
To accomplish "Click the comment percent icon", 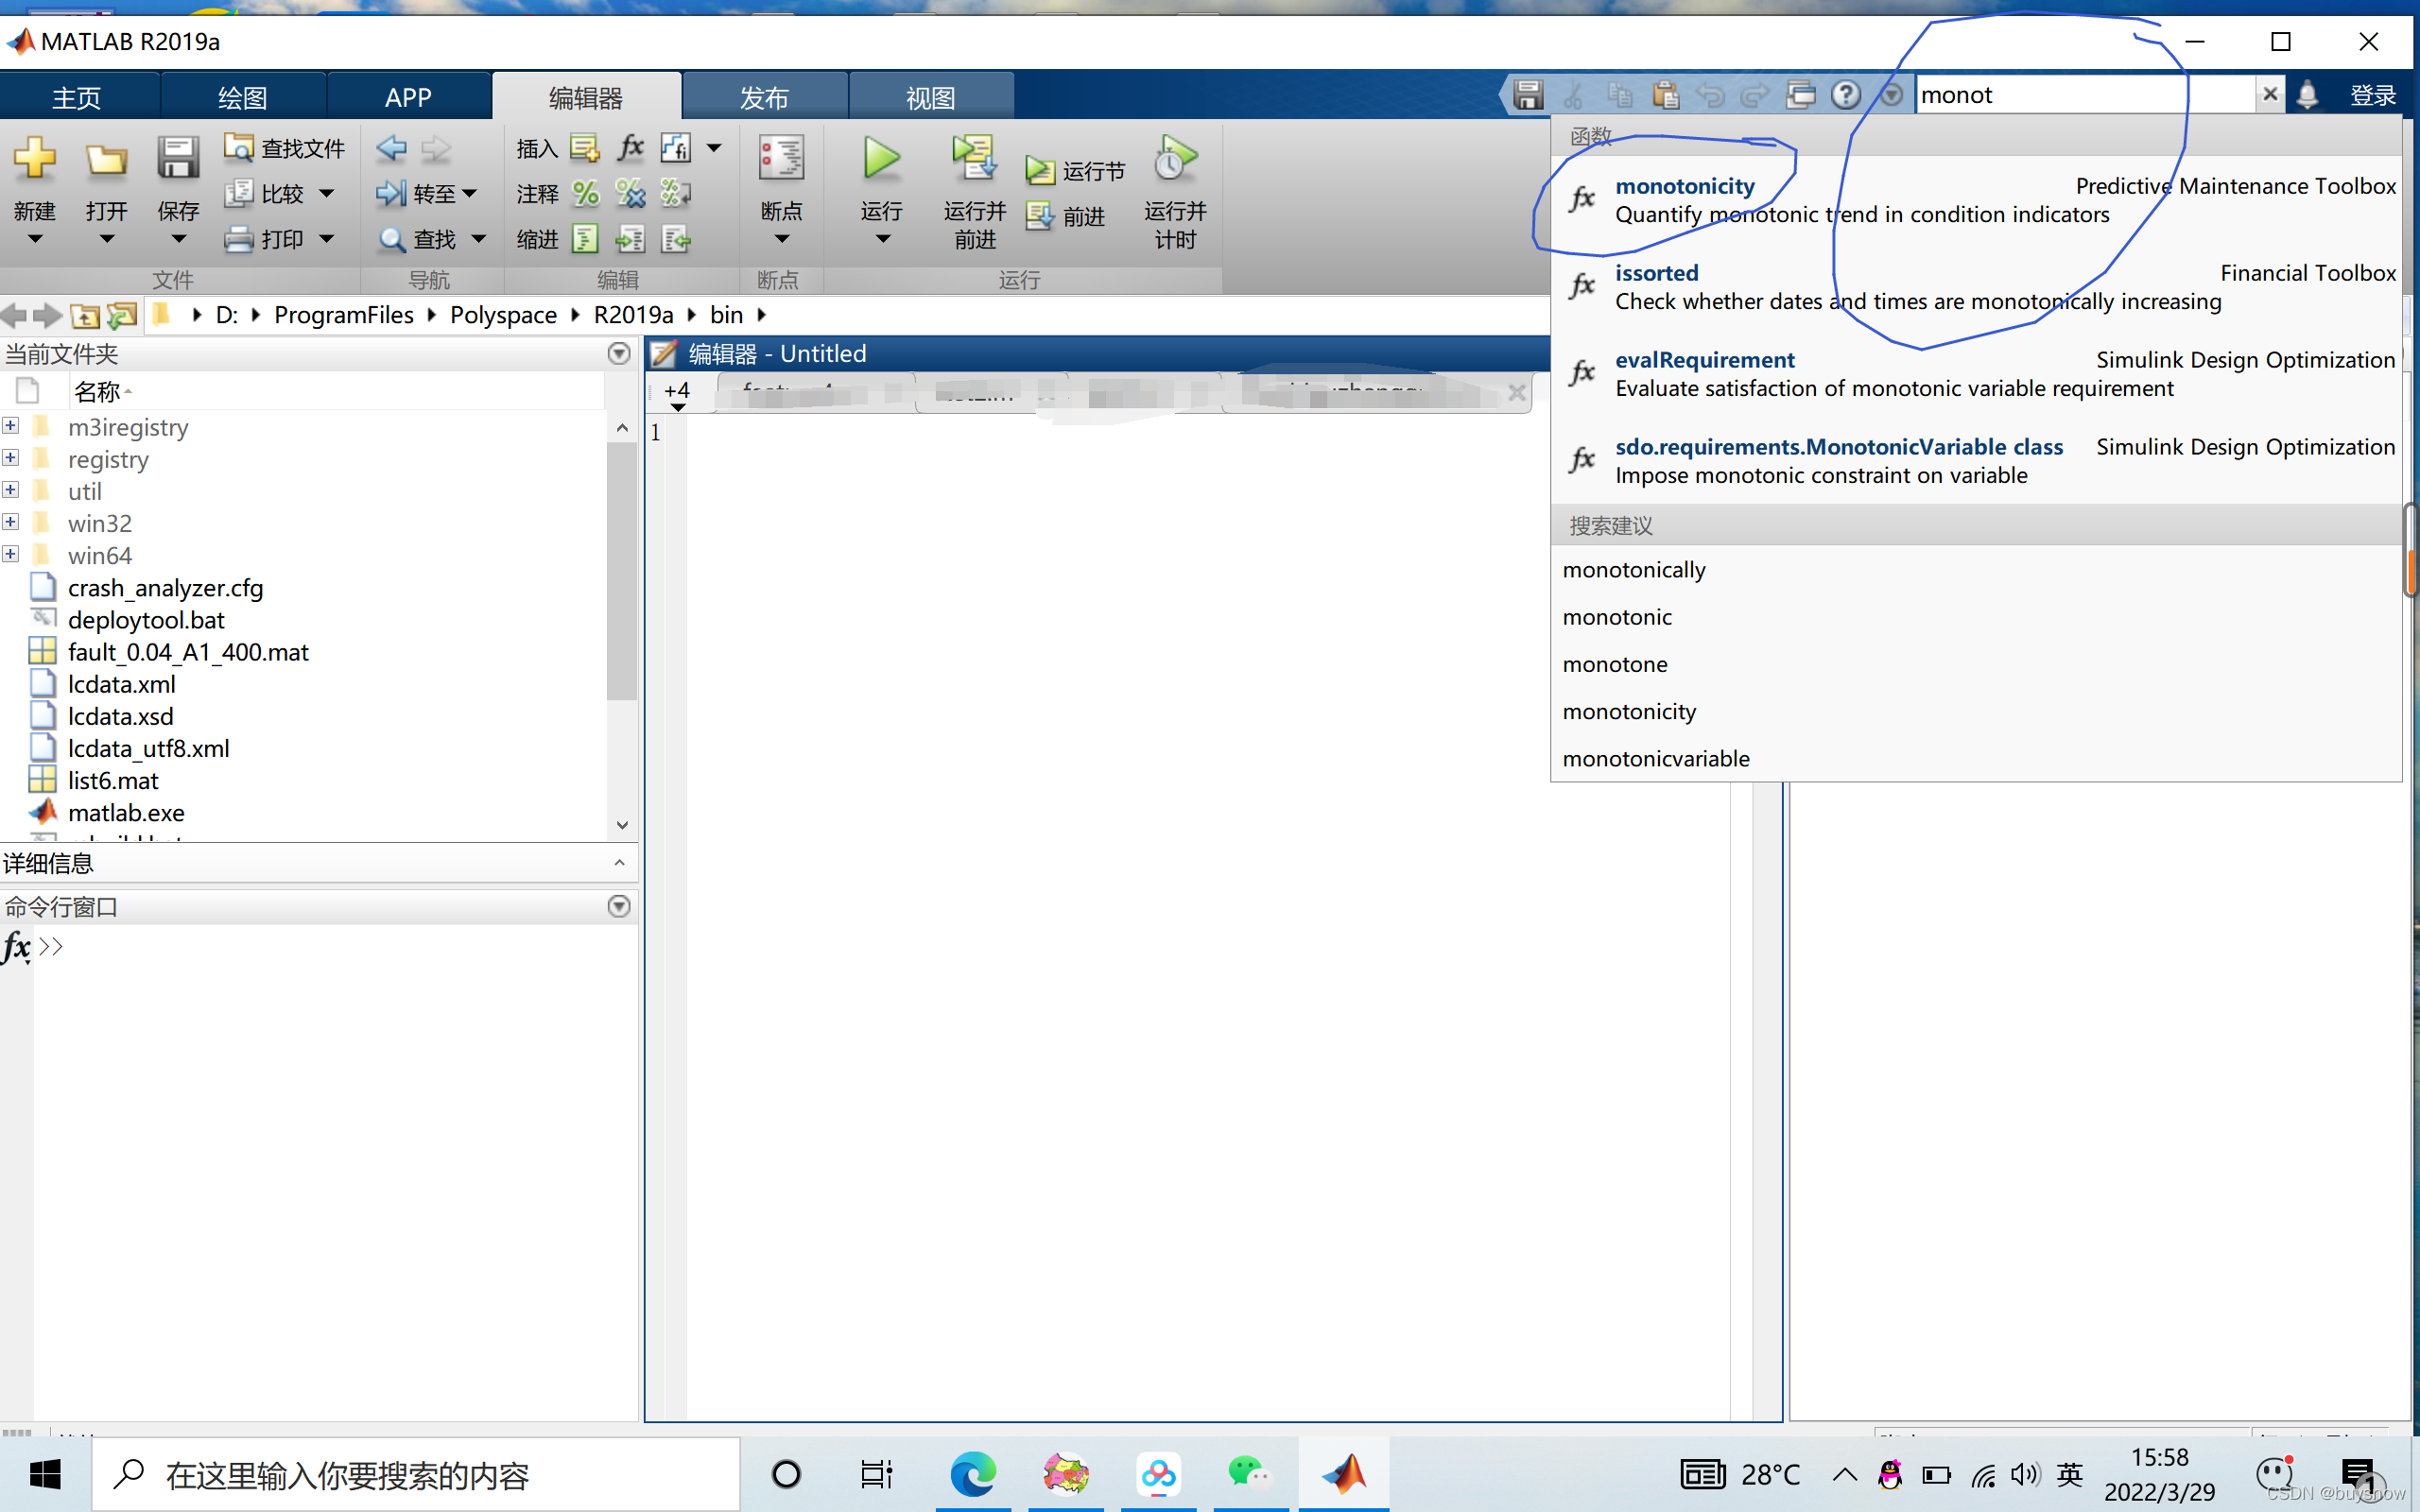I will click(x=585, y=193).
